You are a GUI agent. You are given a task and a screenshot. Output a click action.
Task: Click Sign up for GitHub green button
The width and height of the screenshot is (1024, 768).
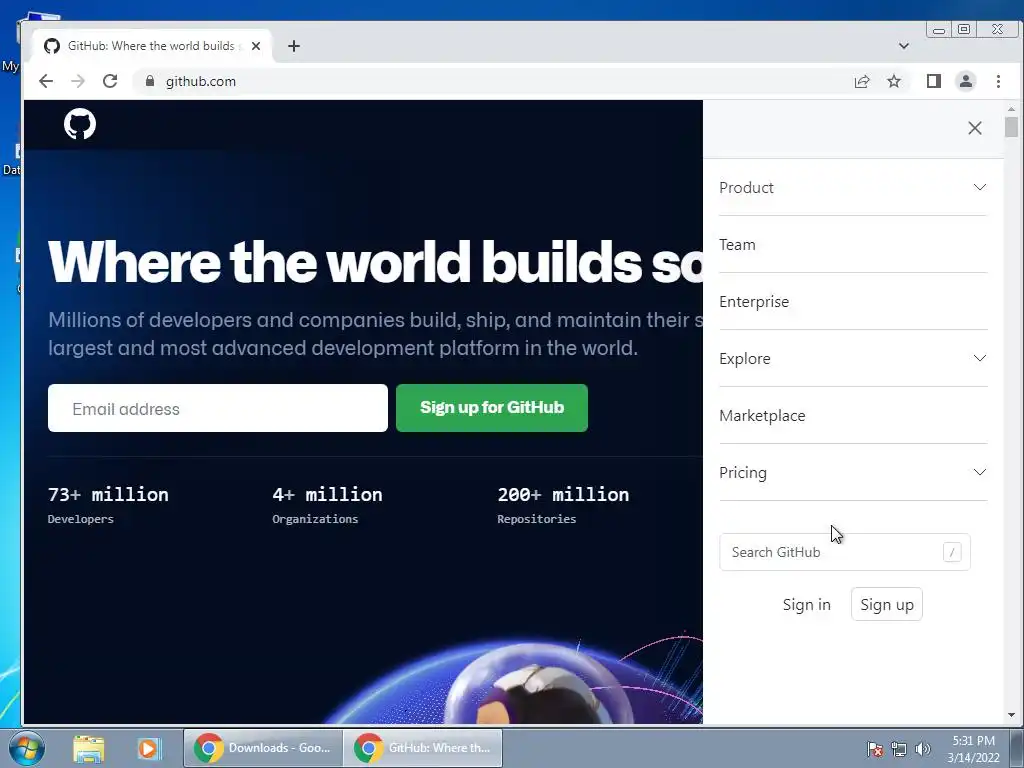click(x=492, y=408)
